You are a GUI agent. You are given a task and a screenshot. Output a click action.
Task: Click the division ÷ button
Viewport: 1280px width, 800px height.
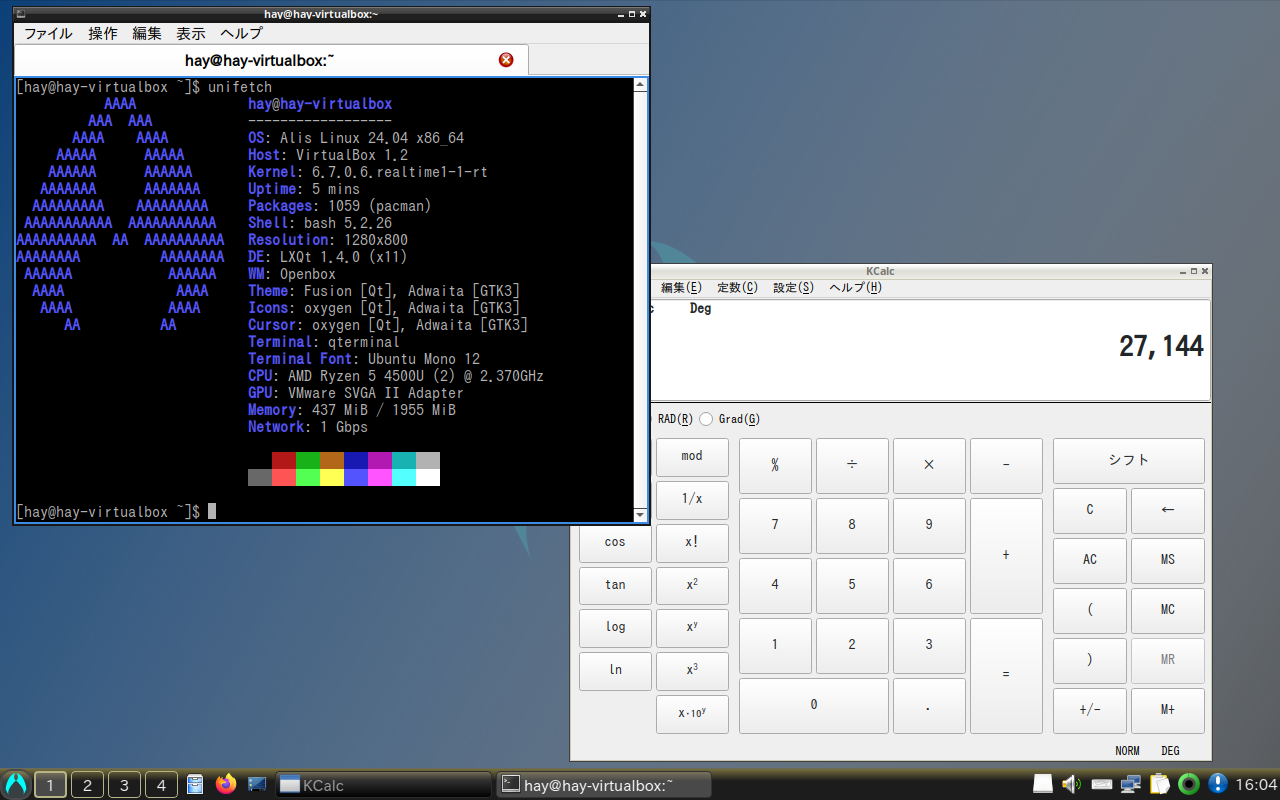852,465
